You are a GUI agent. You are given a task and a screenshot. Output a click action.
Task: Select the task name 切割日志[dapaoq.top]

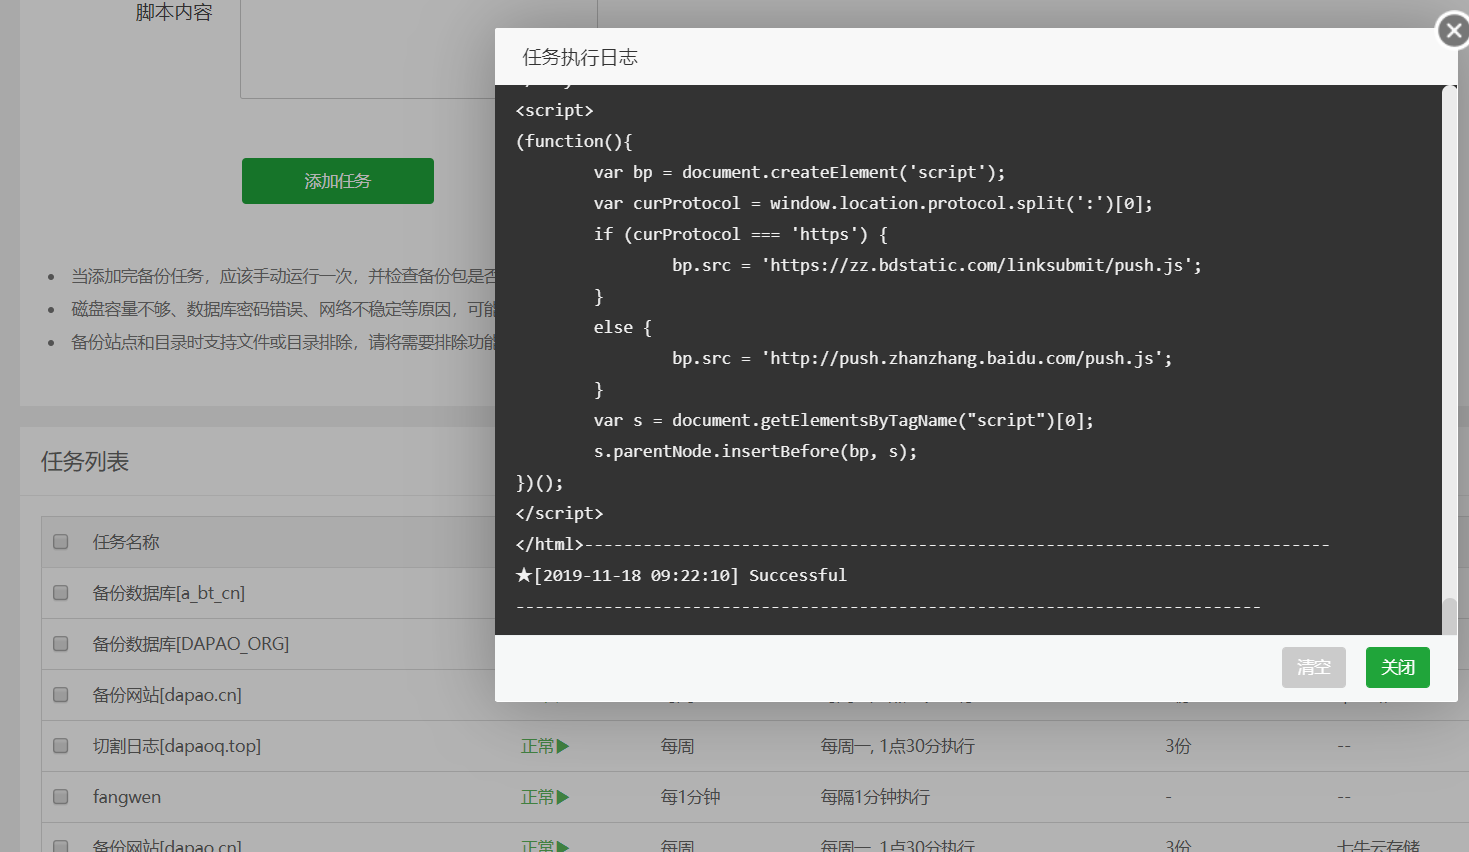coord(177,746)
